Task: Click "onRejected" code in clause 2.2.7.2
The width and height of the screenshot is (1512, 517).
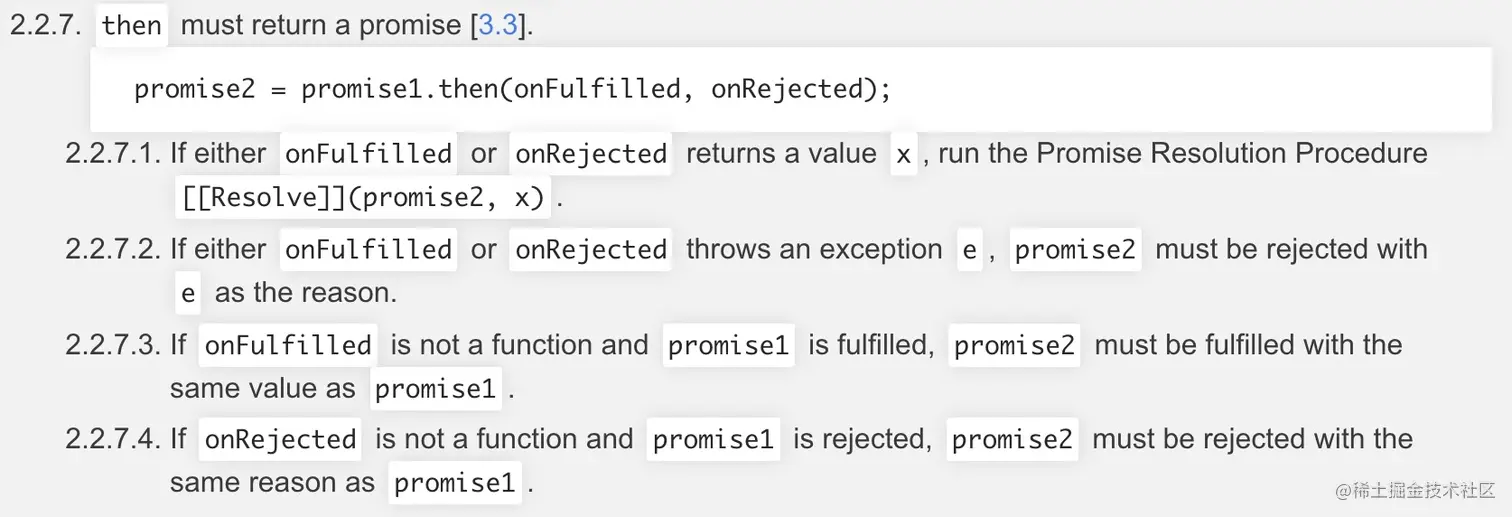Action: coord(591,249)
